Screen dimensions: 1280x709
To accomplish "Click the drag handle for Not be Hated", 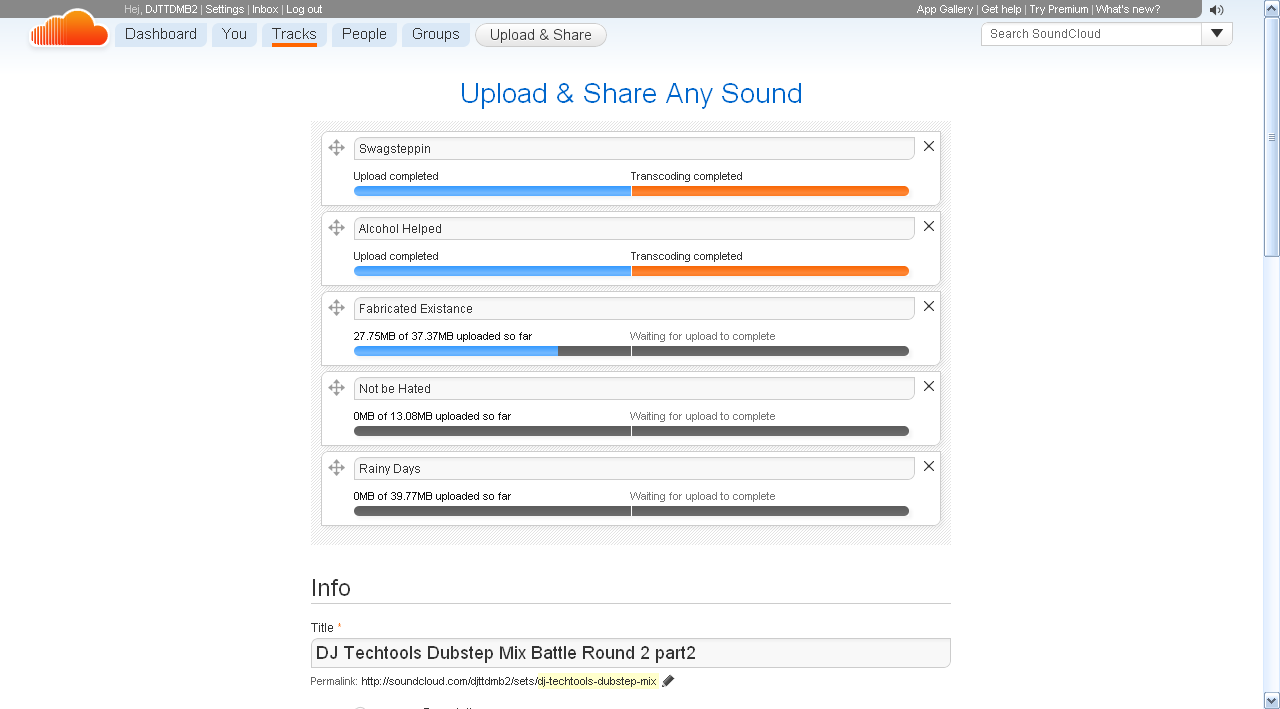I will 337,387.
